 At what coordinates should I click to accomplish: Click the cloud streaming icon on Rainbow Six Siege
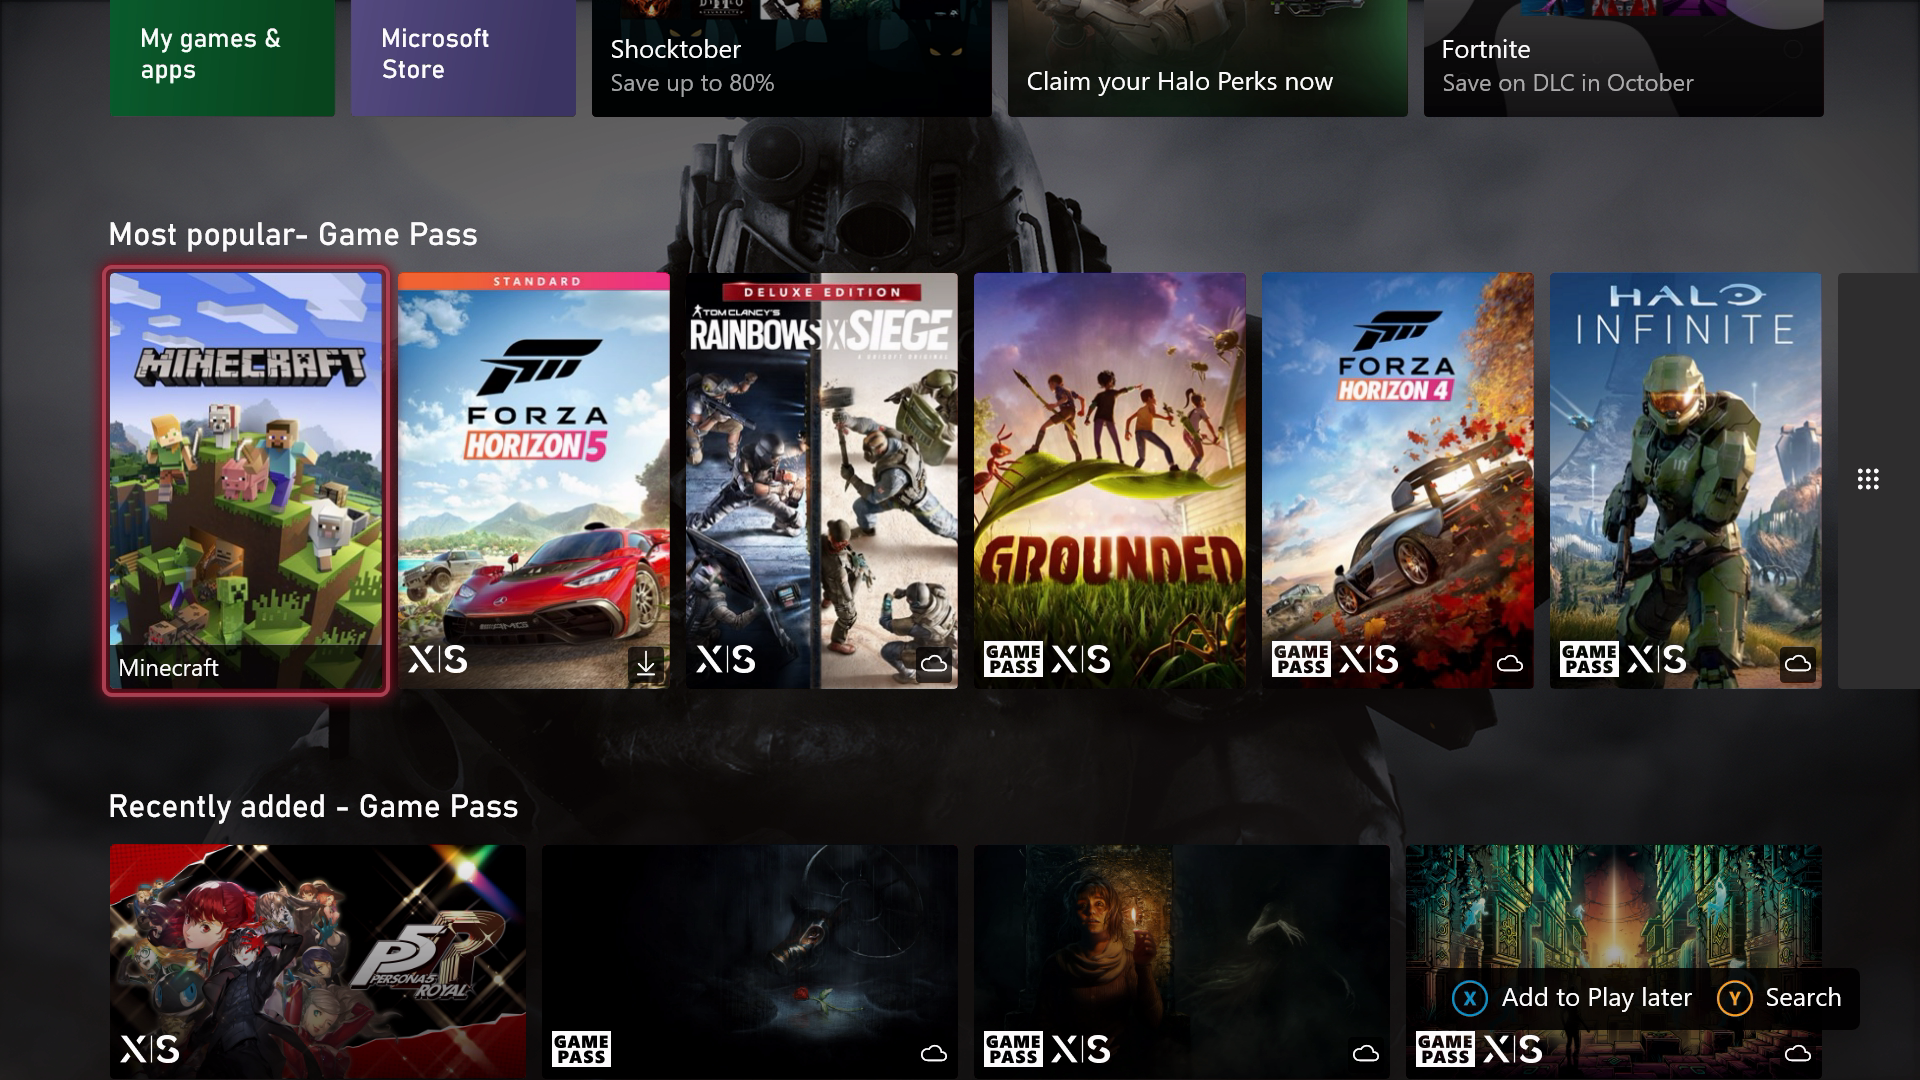pos(934,661)
